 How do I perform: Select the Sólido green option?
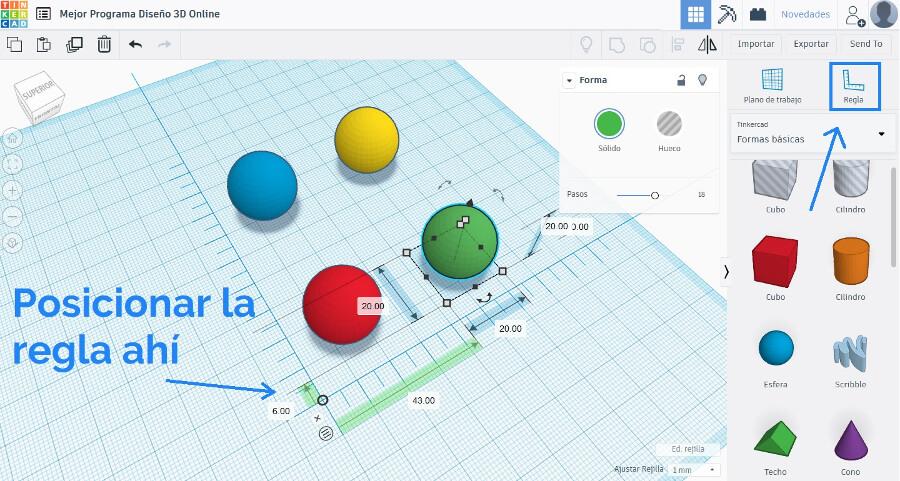pyautogui.click(x=609, y=124)
